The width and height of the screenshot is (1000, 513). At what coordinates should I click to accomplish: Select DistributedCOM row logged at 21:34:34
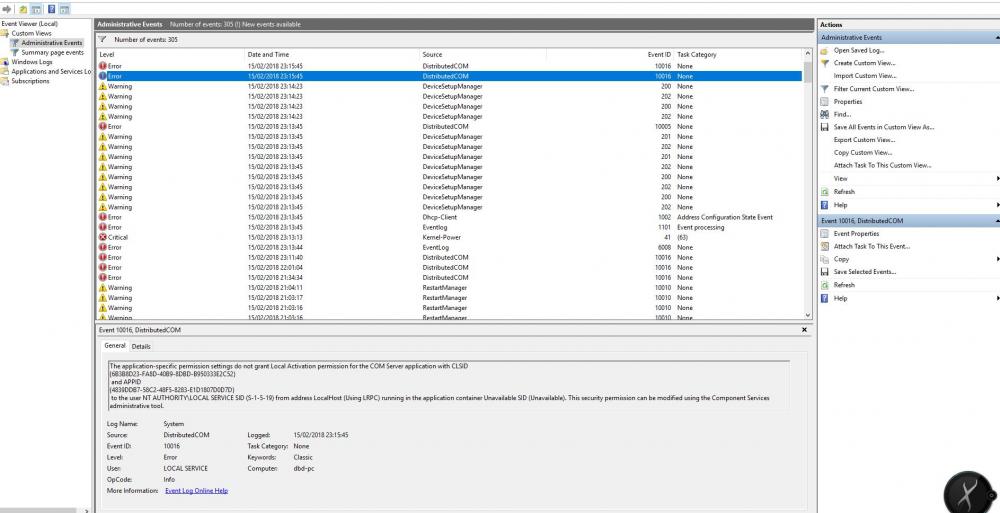pos(450,278)
